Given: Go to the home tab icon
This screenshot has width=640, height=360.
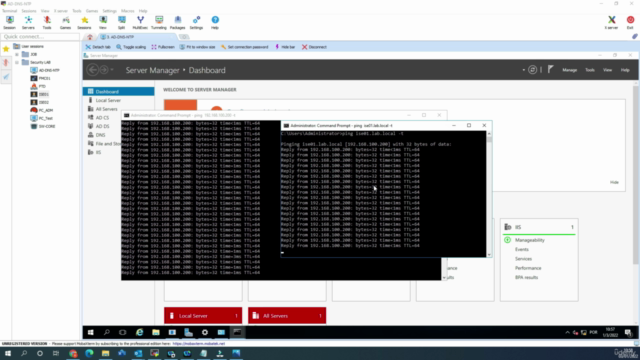Looking at the screenshot, I should click(x=90, y=37).
